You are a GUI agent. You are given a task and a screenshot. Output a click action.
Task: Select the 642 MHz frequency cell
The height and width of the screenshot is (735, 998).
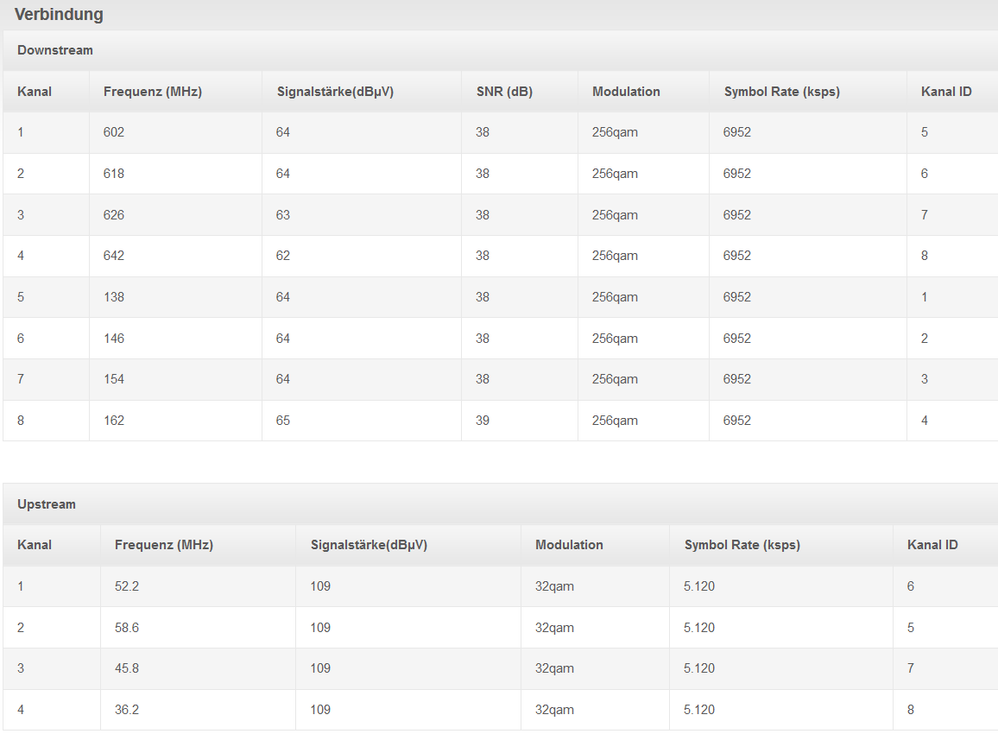[114, 256]
